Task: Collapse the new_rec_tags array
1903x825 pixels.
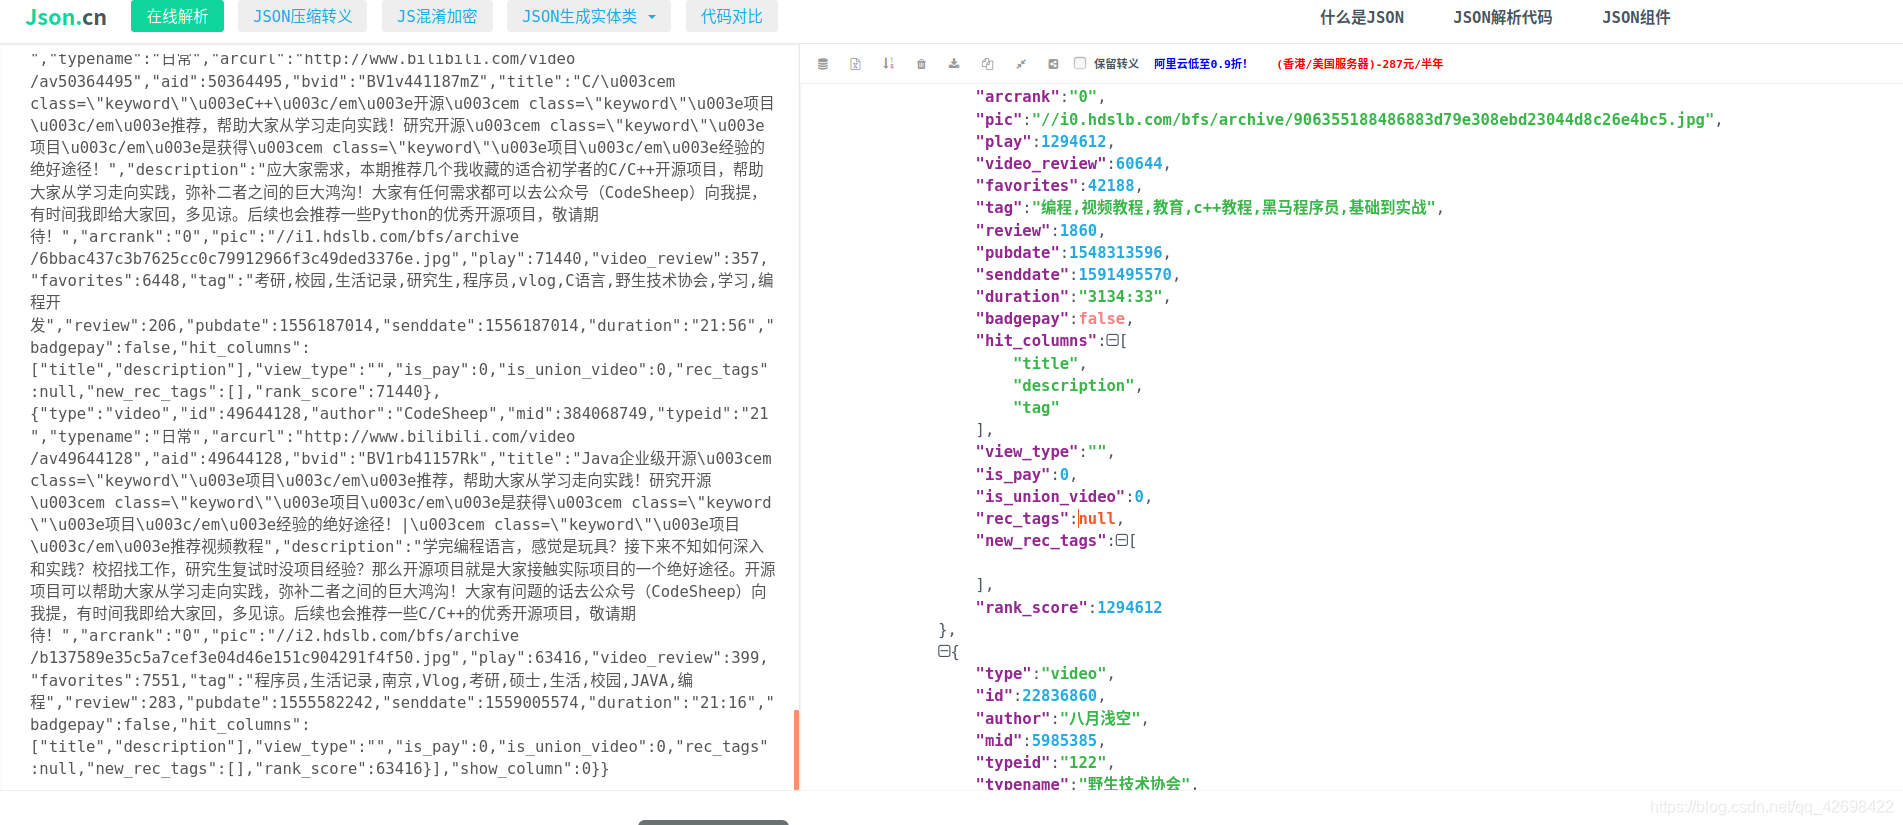Action: [x=1121, y=541]
